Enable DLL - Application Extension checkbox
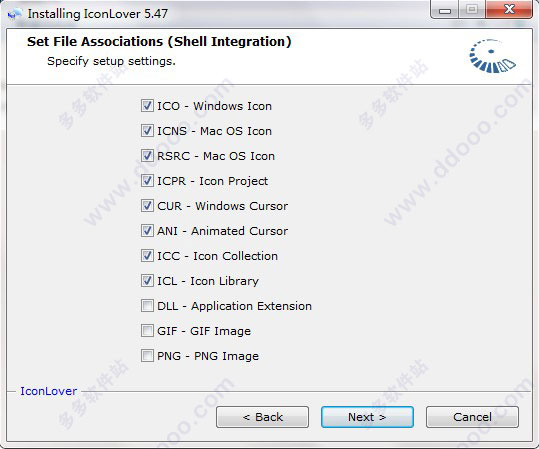 pos(147,306)
